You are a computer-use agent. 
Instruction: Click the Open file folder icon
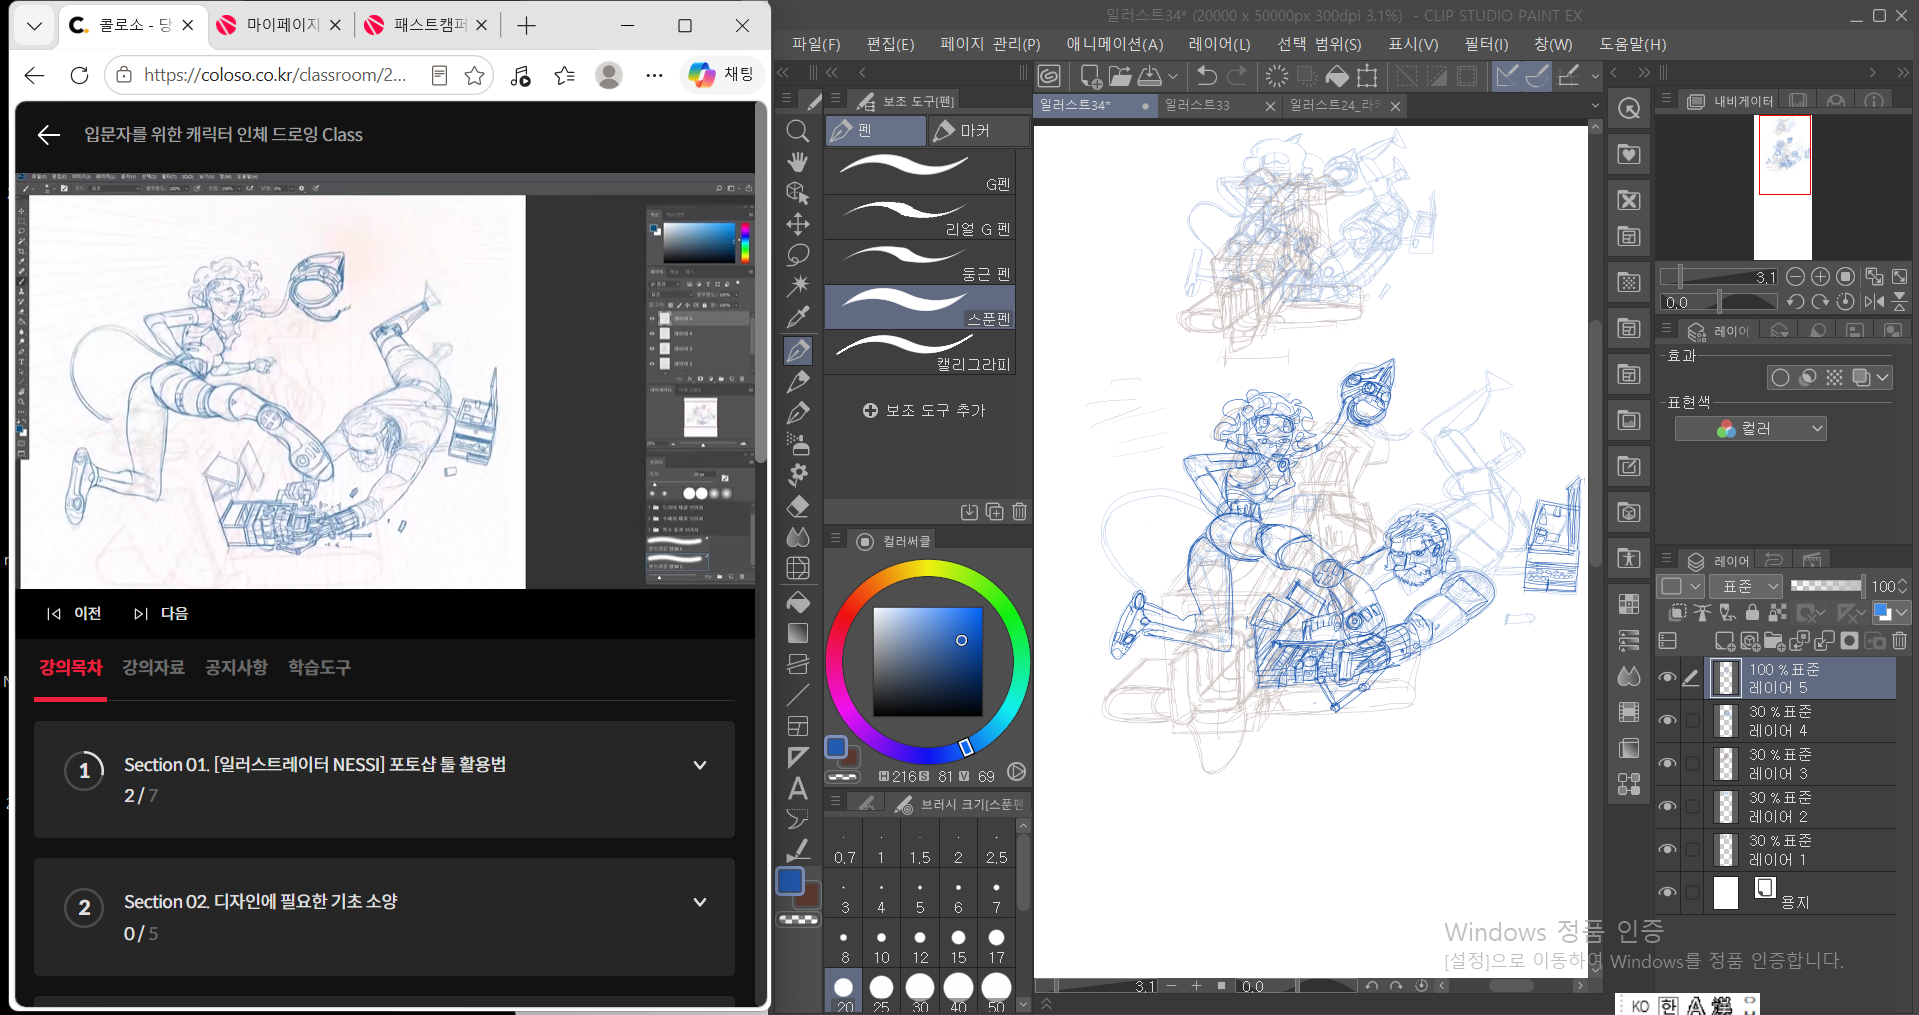coord(1120,76)
